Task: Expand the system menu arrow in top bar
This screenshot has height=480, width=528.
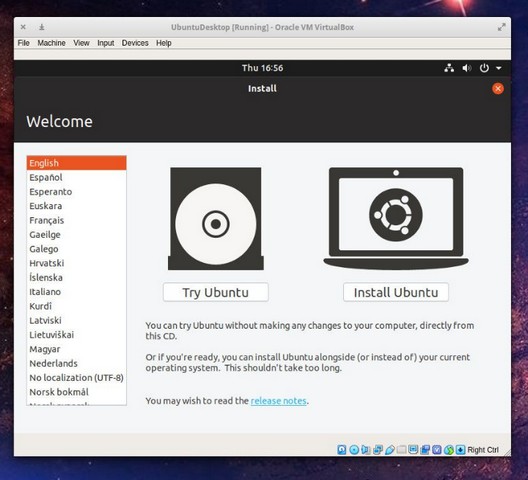Action: [499, 68]
